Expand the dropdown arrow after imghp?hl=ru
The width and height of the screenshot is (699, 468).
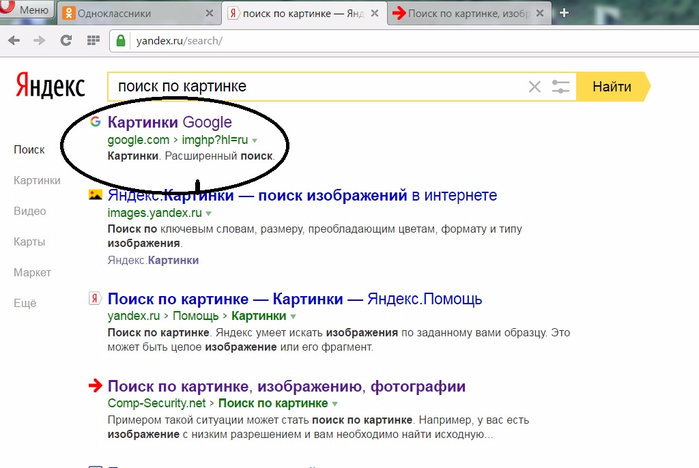tap(255, 140)
